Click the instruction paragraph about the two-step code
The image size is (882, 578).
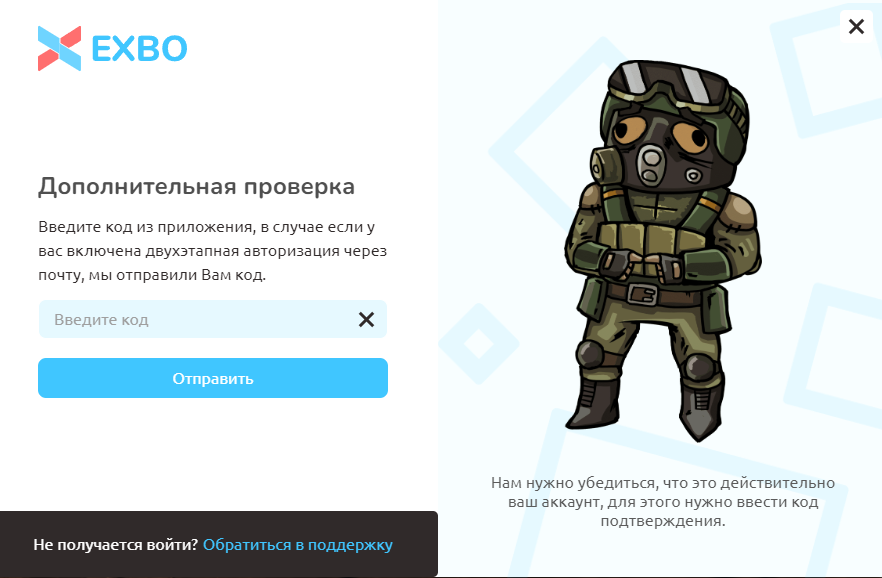tap(213, 251)
